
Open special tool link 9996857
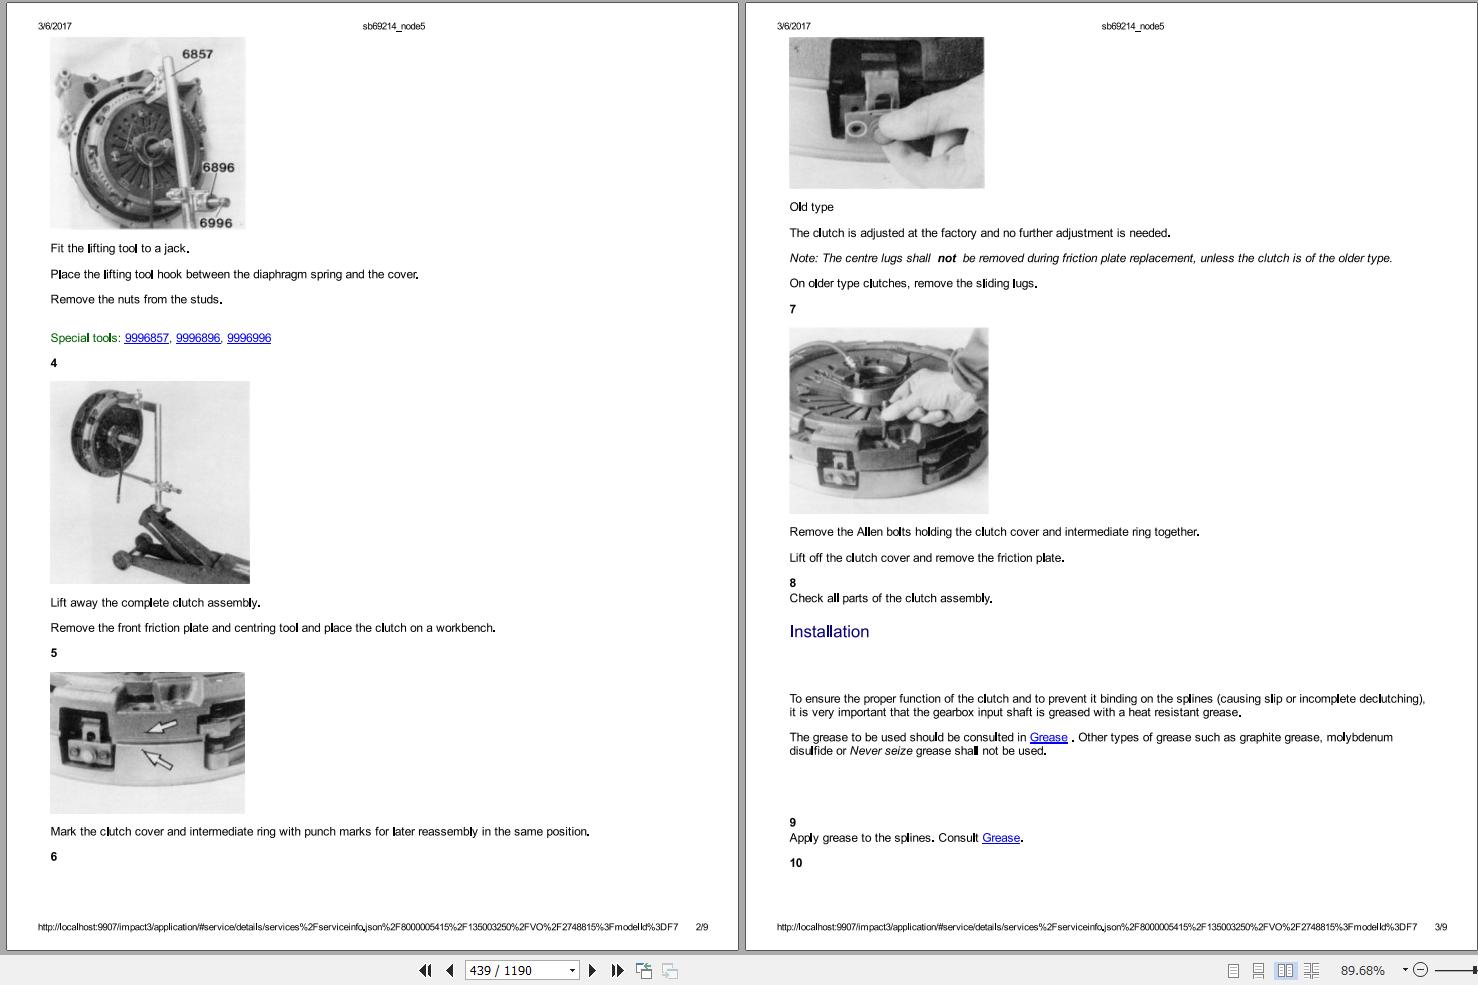pyautogui.click(x=147, y=338)
